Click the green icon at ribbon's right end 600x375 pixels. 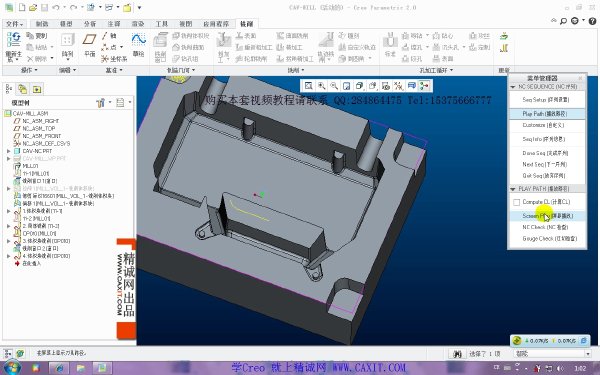[x=504, y=36]
